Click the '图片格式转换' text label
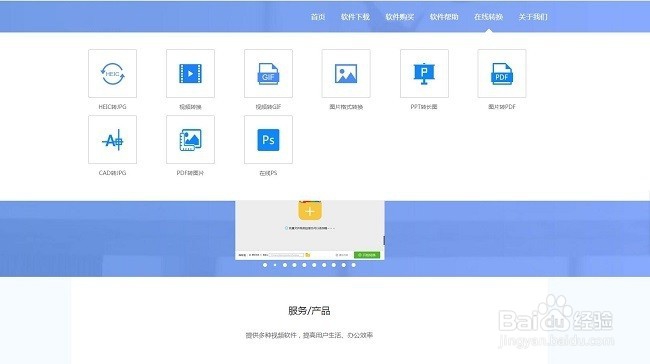 (346, 107)
